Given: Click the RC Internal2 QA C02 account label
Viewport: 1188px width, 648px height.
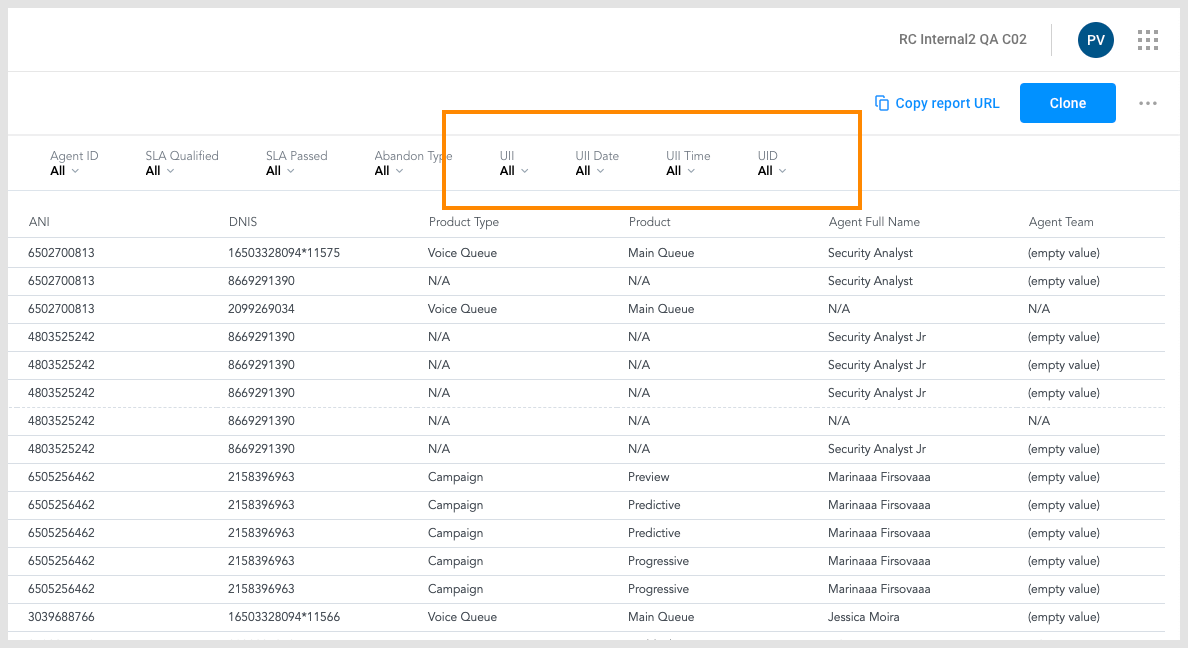Looking at the screenshot, I should click(963, 39).
